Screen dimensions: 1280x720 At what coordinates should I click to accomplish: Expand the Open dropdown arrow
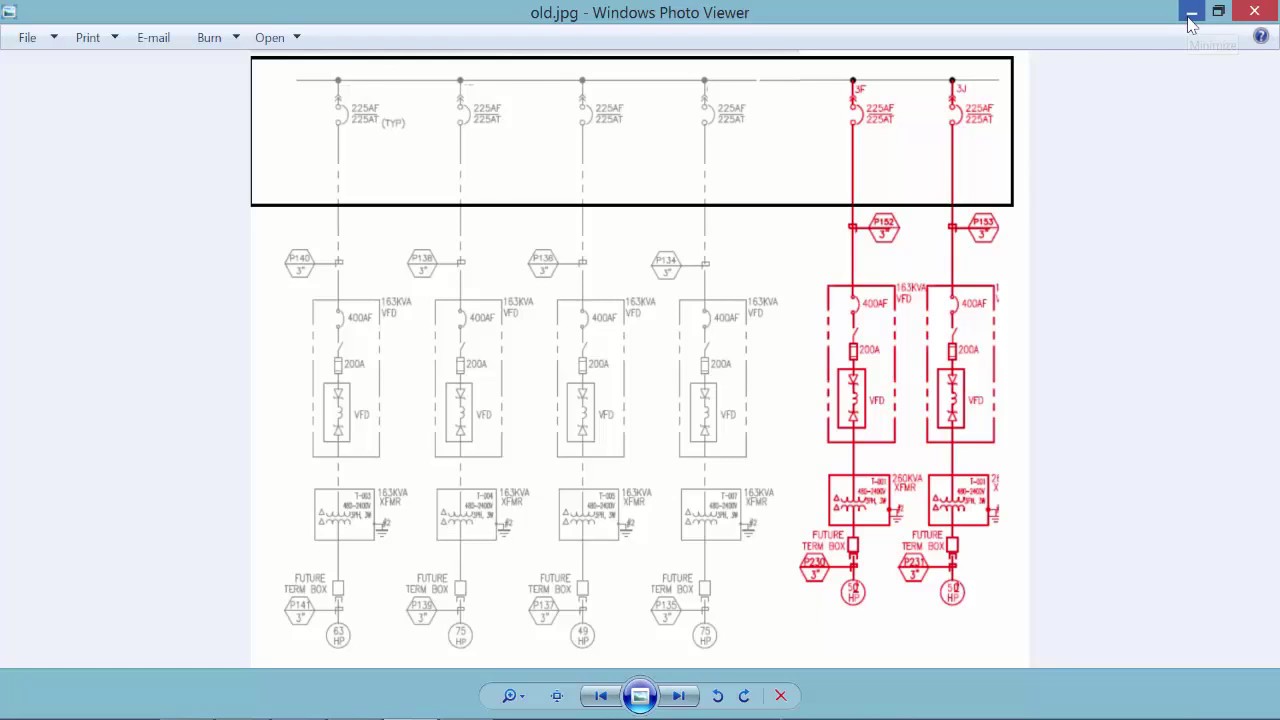[297, 37]
